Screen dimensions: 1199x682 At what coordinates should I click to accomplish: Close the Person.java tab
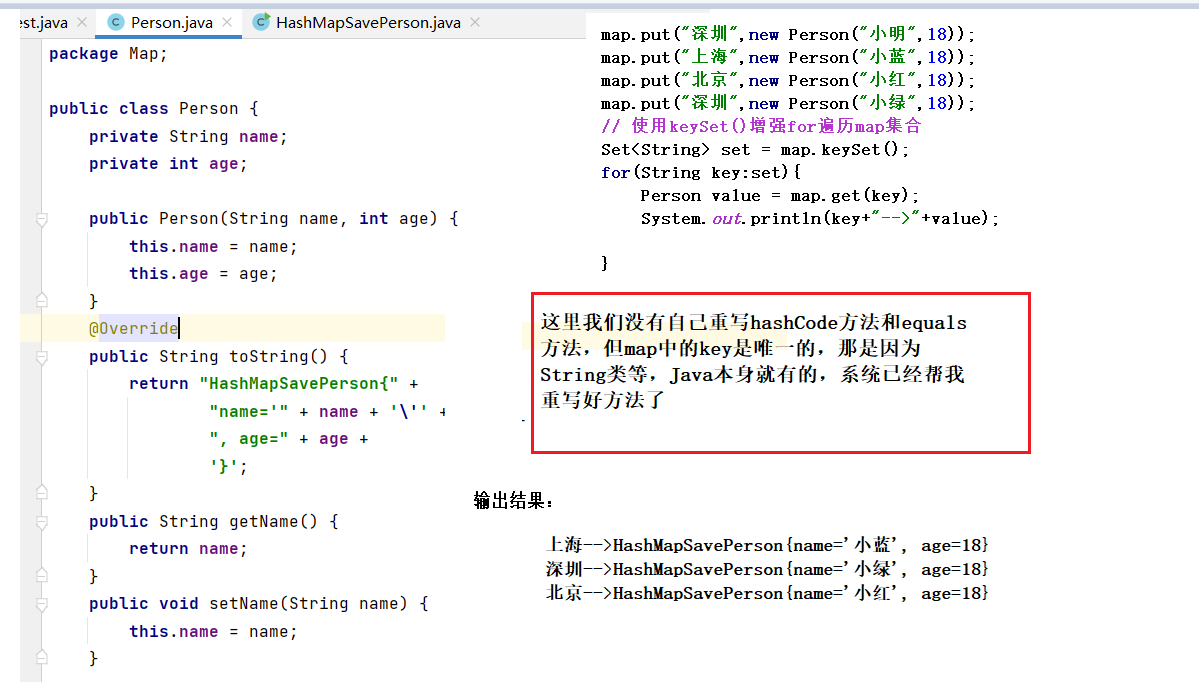coord(227,23)
